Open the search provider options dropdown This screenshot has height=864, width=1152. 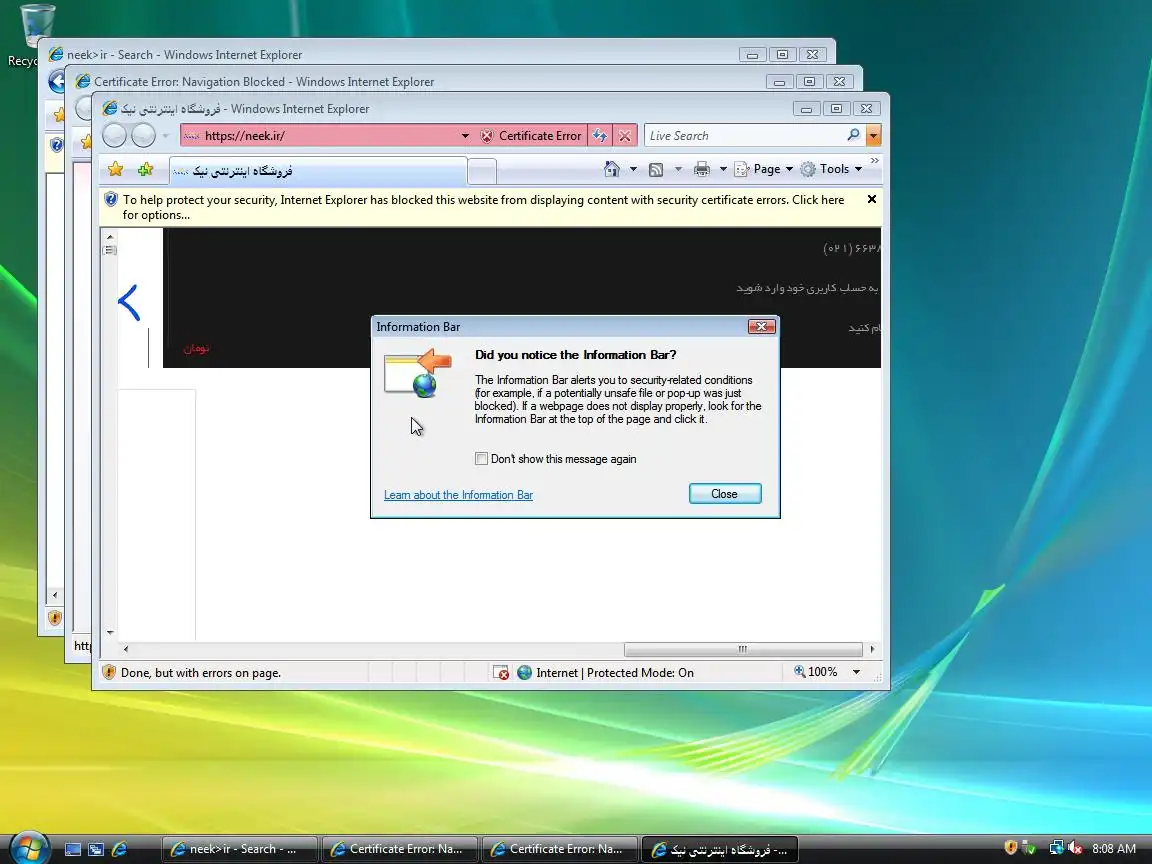[x=874, y=135]
